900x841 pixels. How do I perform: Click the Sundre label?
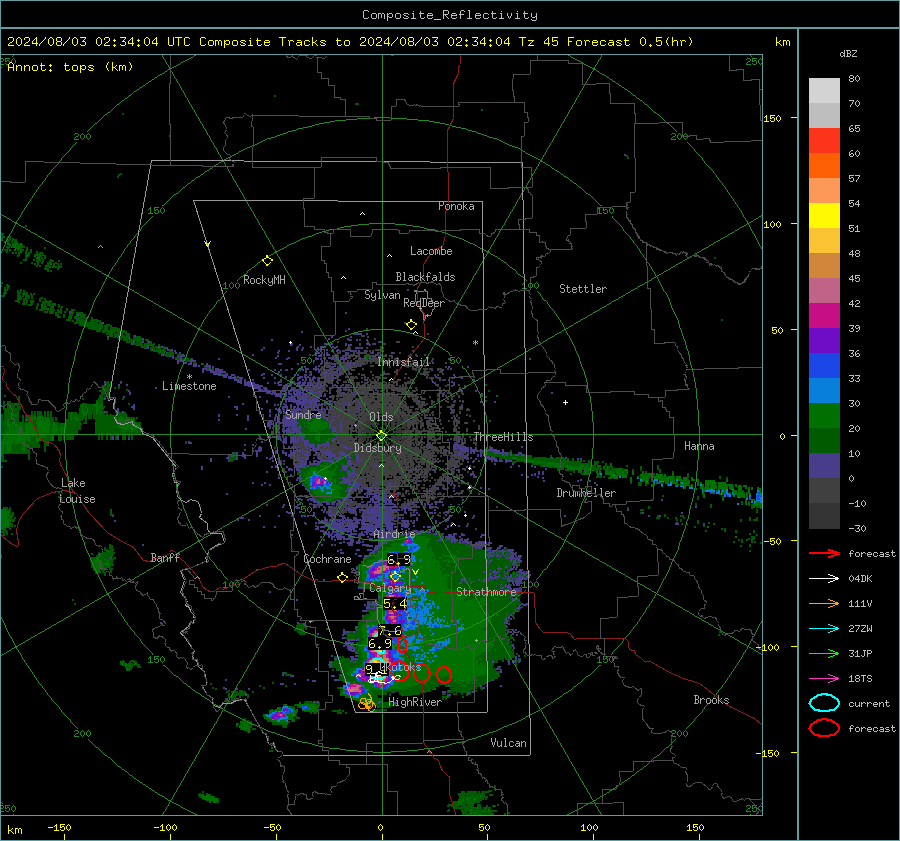pos(303,414)
